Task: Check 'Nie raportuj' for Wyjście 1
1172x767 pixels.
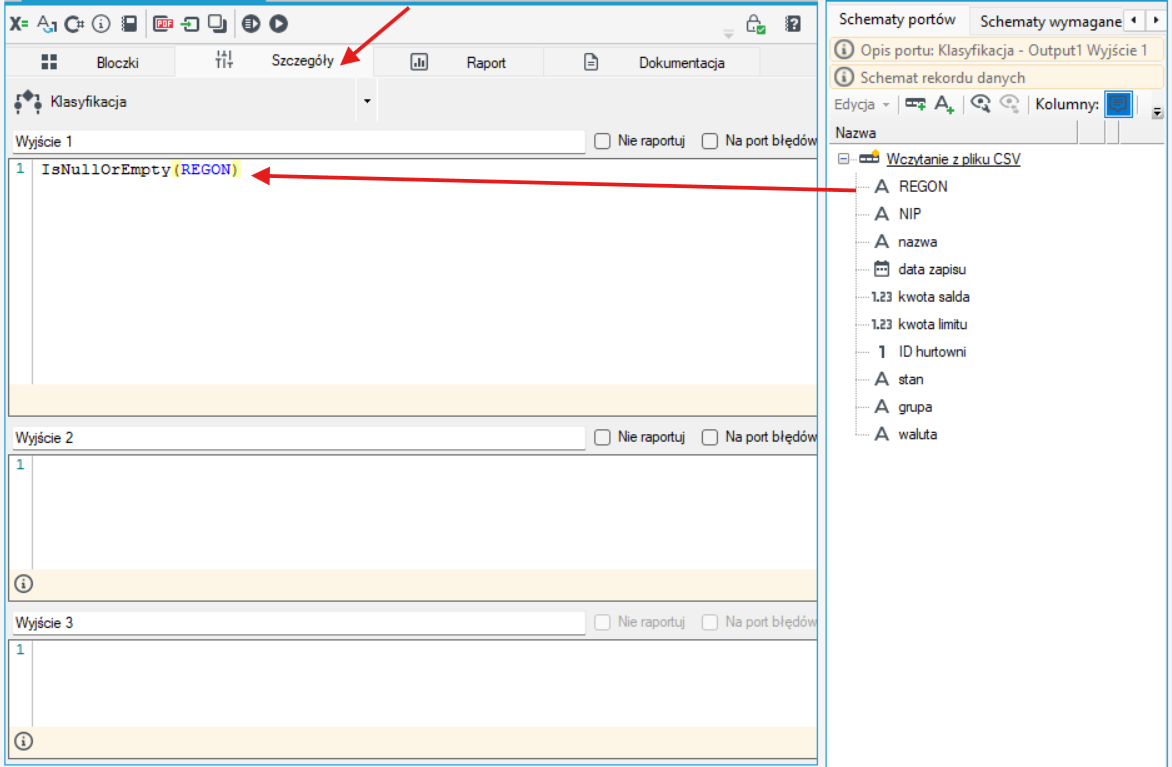Action: (602, 141)
